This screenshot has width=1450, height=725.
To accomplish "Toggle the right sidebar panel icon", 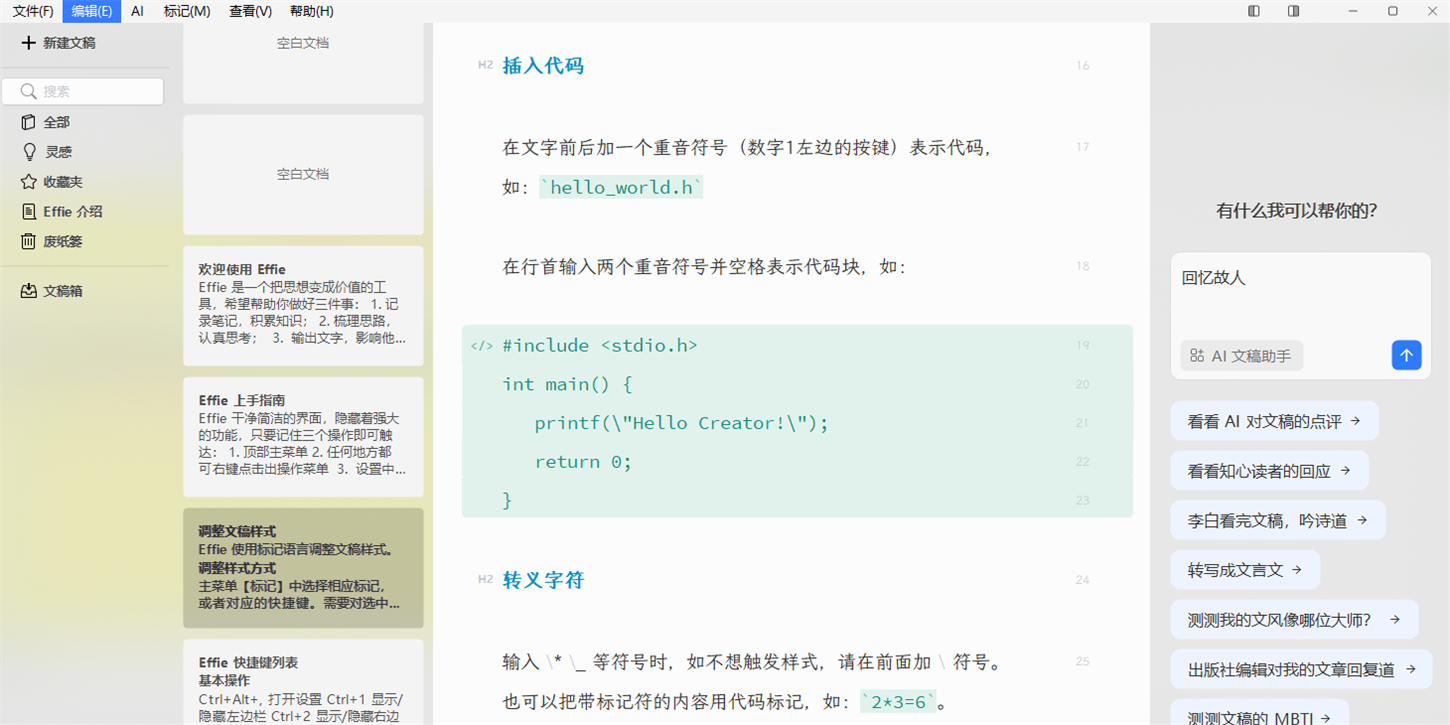I will [x=1291, y=9].
